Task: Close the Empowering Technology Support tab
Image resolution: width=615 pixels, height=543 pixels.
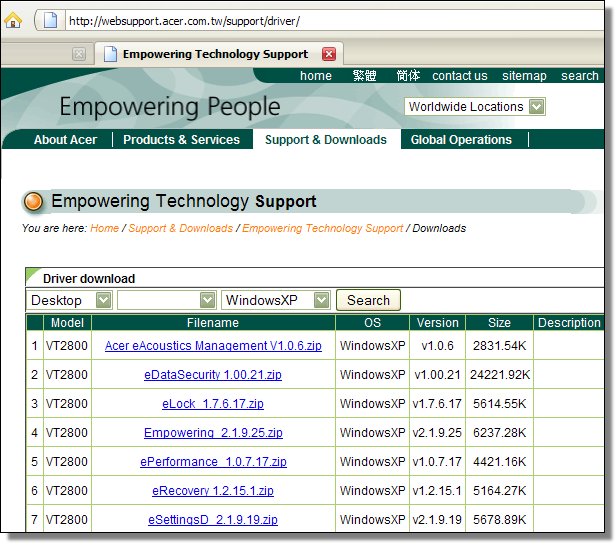Action: coord(329,54)
